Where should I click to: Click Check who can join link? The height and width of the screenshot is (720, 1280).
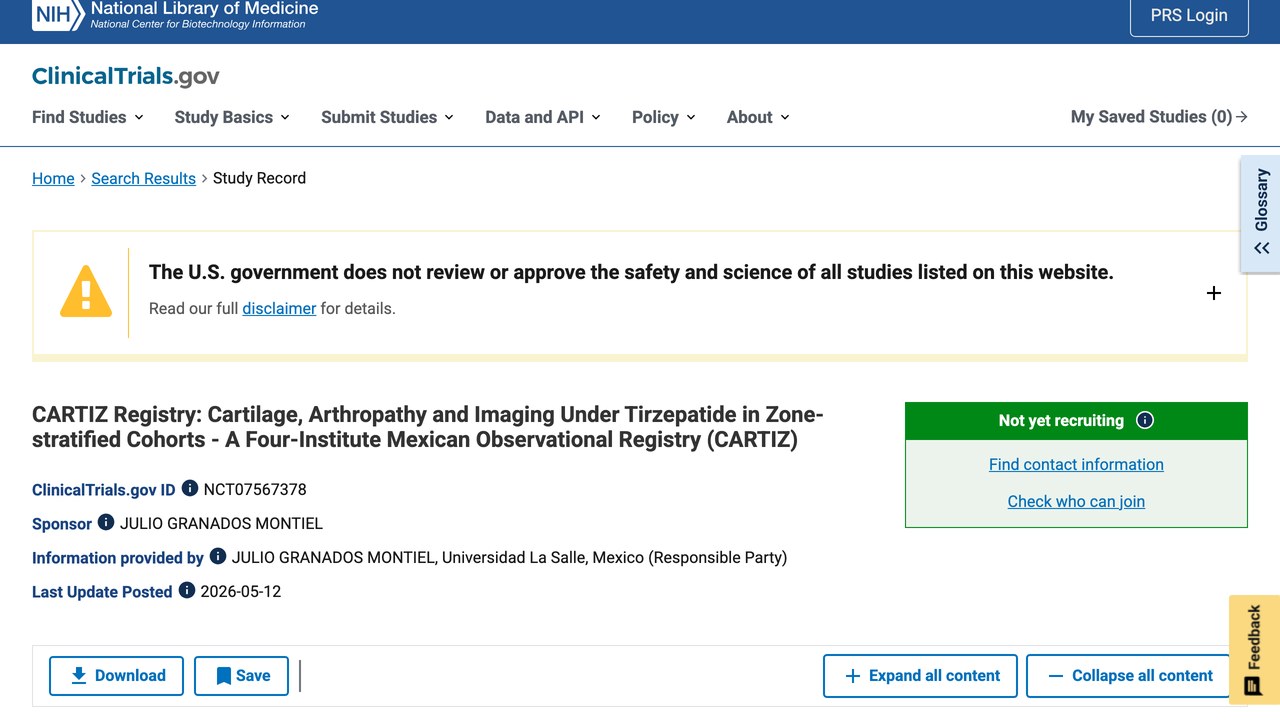pyautogui.click(x=1076, y=501)
